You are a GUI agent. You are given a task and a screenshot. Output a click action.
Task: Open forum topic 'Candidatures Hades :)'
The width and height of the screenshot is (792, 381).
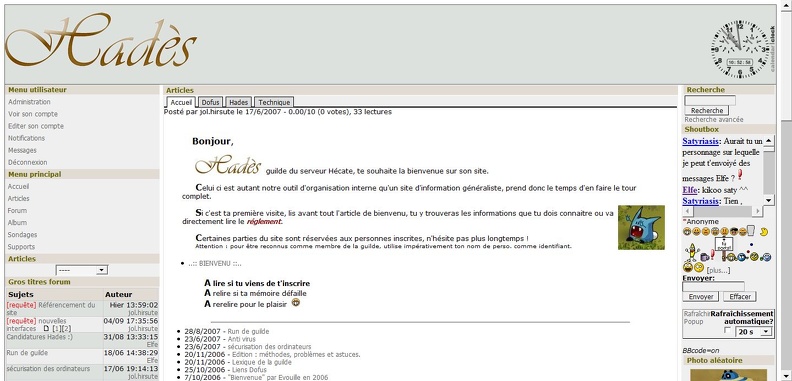(x=39, y=337)
